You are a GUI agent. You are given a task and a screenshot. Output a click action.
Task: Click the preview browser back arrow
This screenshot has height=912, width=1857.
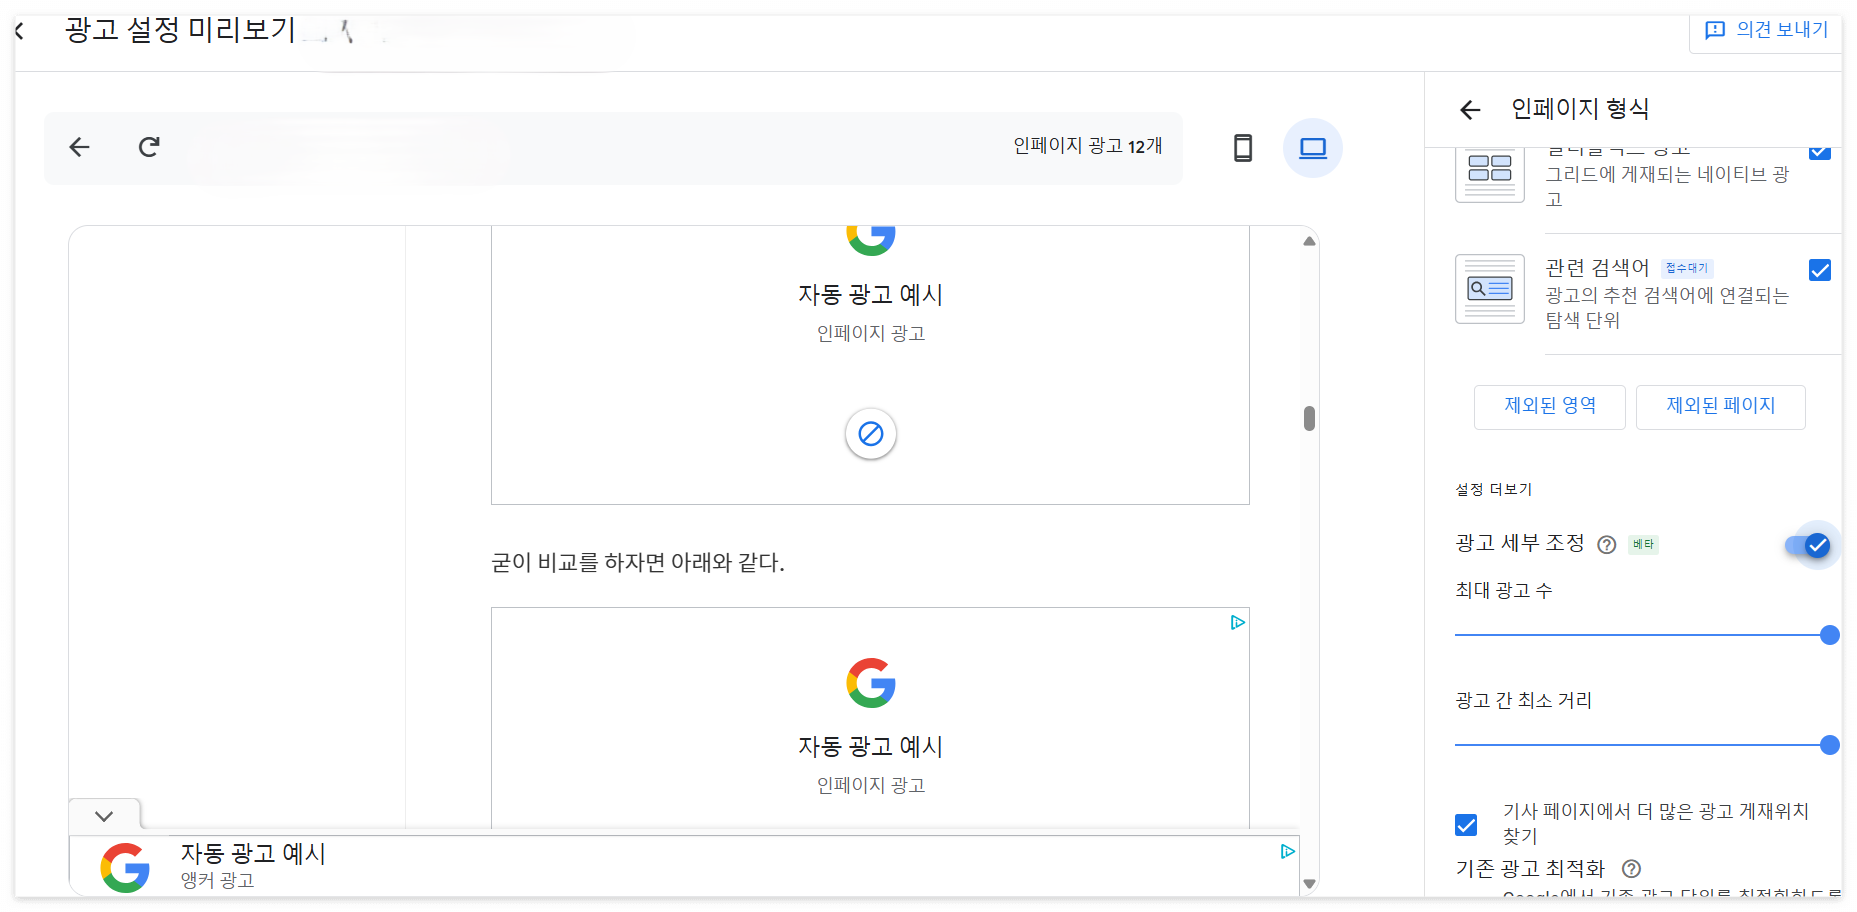[79, 147]
